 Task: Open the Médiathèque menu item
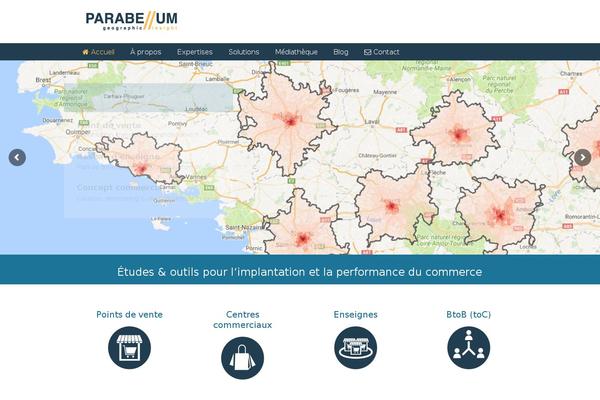pyautogui.click(x=296, y=52)
